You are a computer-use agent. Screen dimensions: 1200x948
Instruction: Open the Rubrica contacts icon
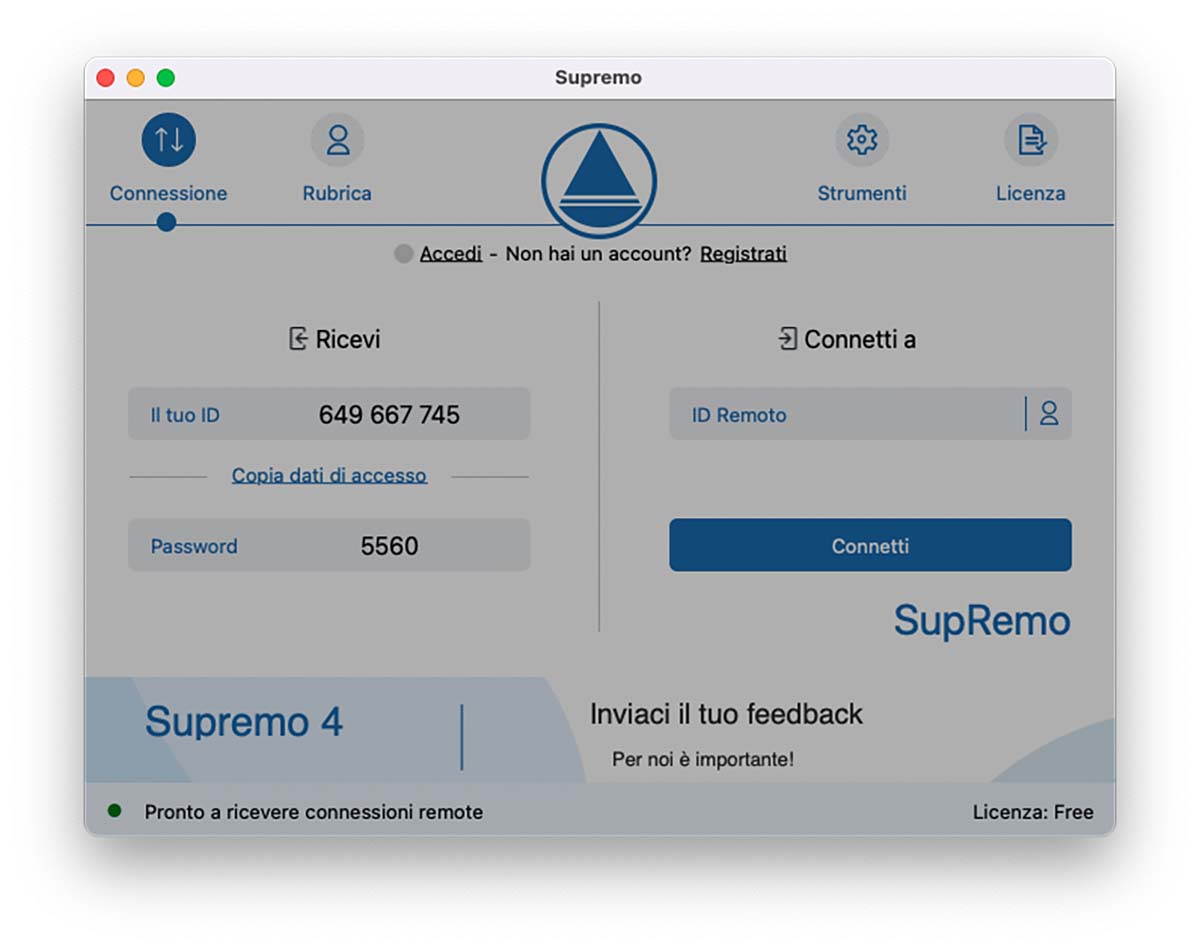click(338, 139)
